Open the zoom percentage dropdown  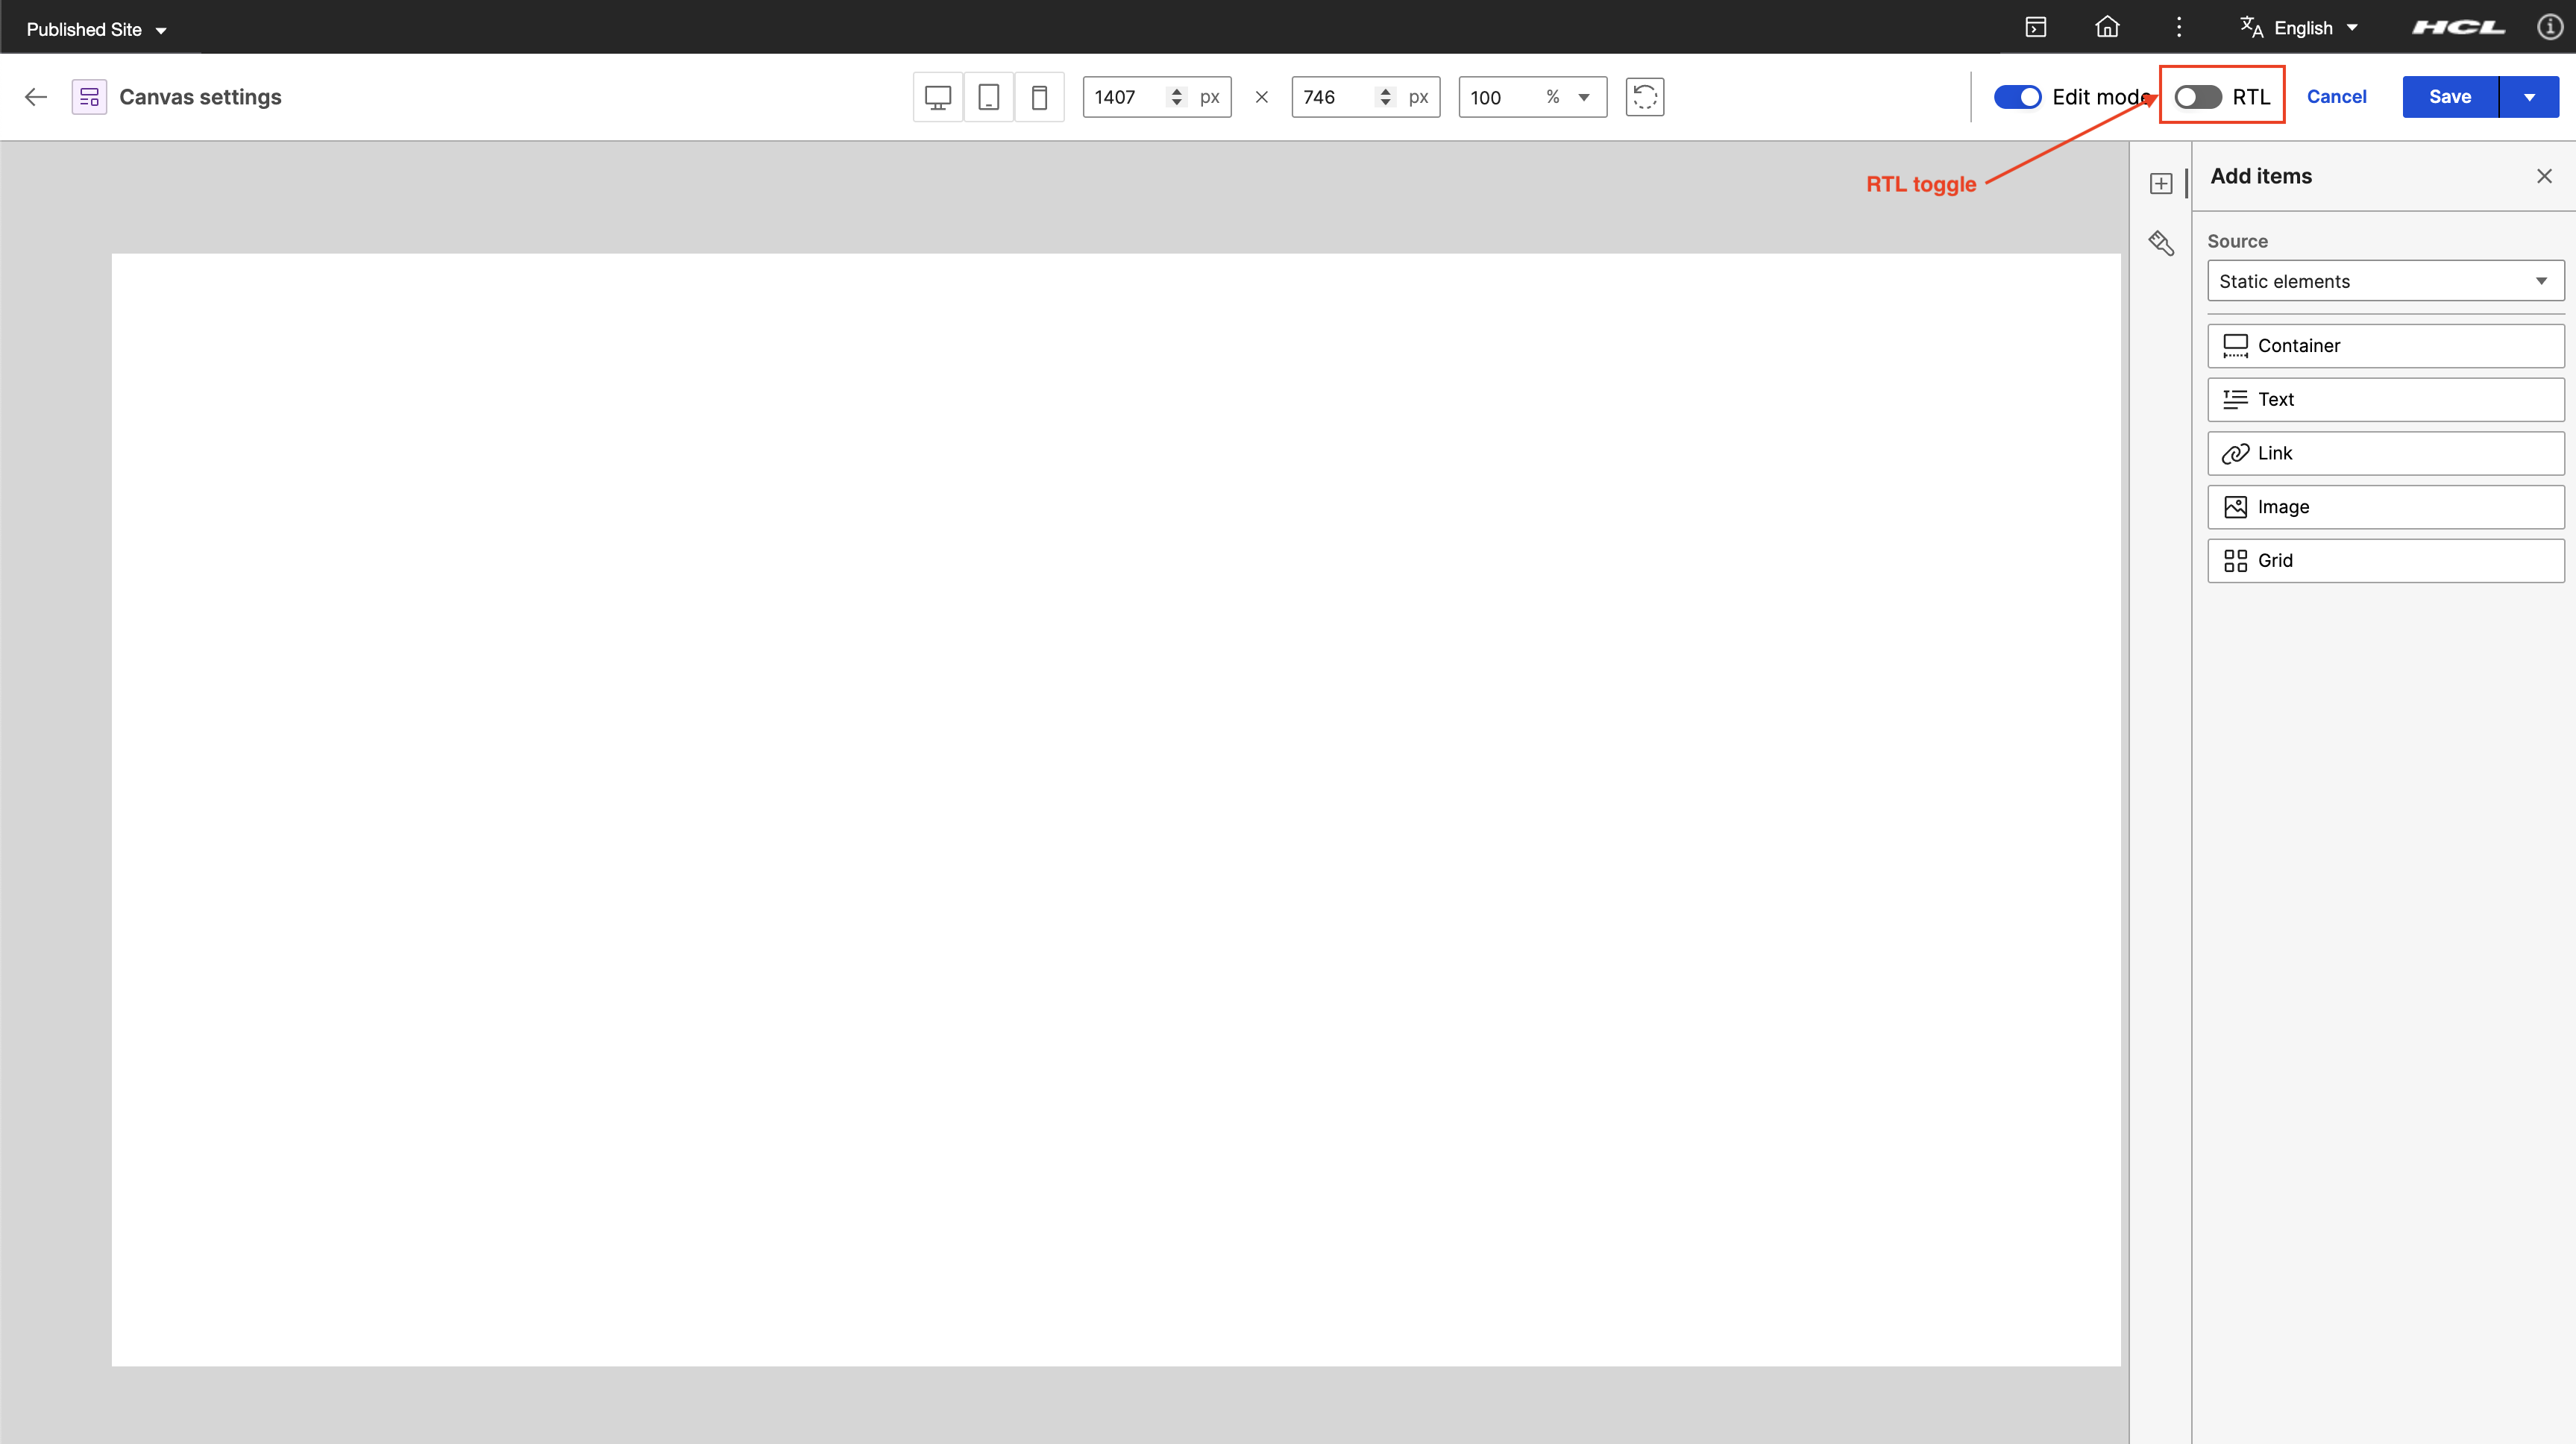click(x=1583, y=97)
